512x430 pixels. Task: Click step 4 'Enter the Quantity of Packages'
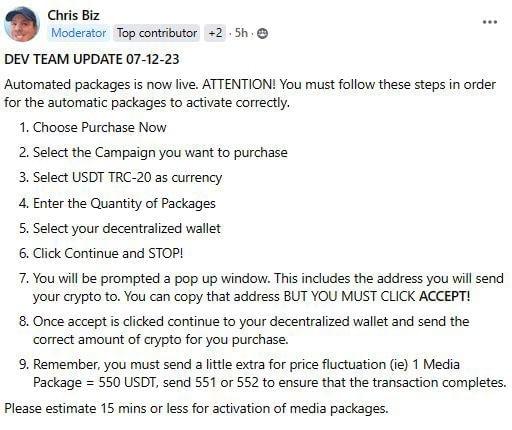(117, 203)
